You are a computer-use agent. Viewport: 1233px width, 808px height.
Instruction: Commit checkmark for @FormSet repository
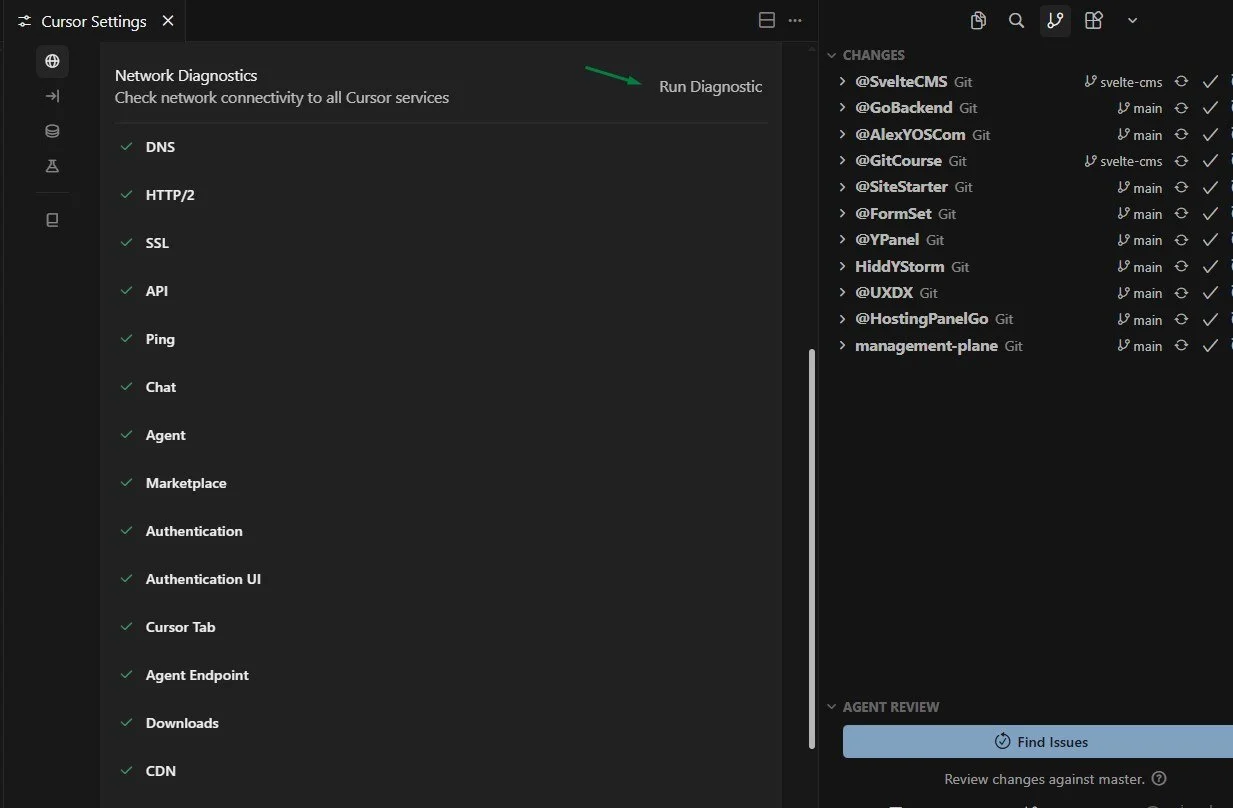[1210, 214]
